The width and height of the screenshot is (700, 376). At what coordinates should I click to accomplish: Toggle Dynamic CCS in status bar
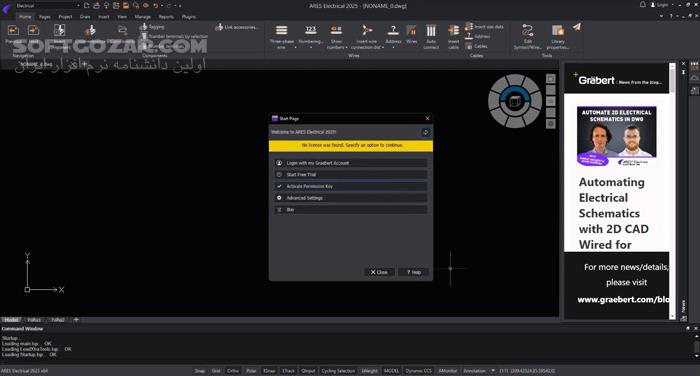(418, 371)
